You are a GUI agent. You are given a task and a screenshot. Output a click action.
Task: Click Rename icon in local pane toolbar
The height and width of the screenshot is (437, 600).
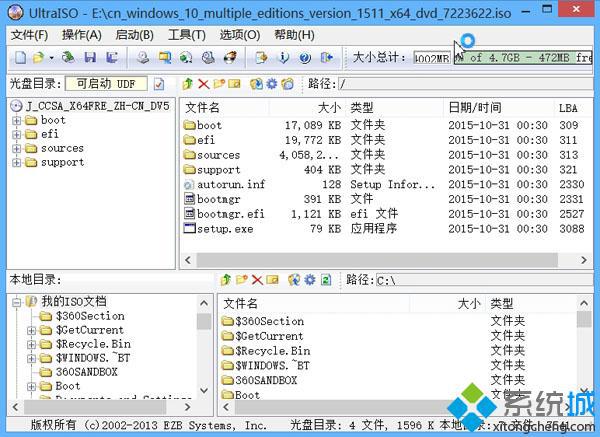click(272, 280)
